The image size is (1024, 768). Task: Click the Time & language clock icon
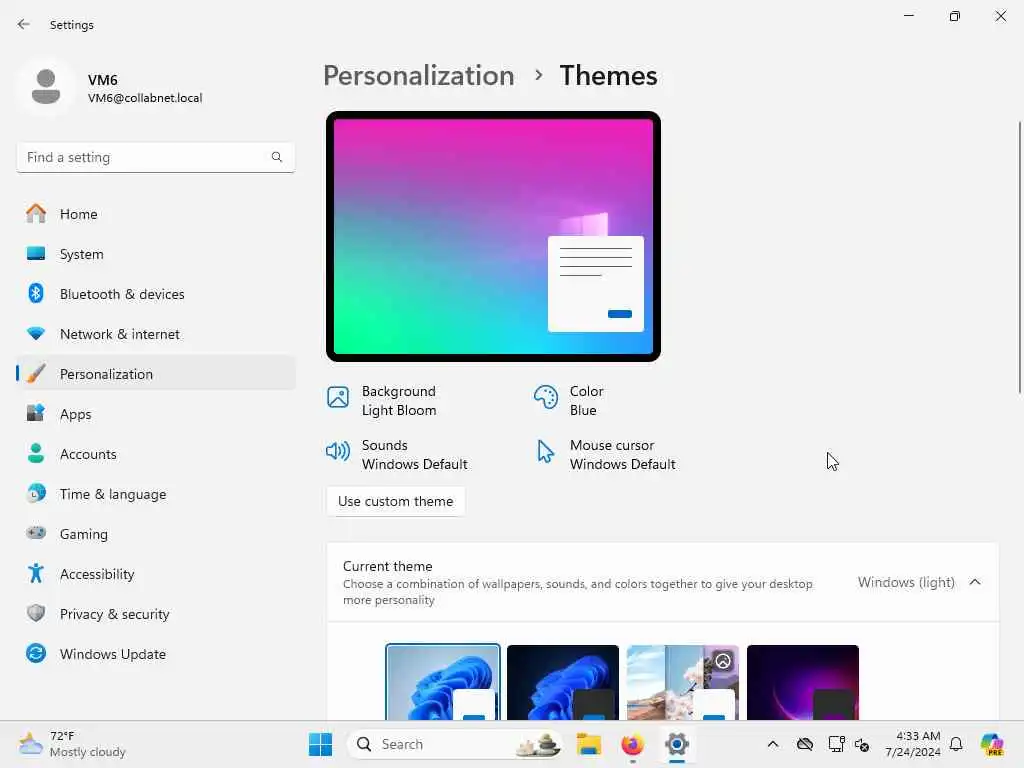36,493
